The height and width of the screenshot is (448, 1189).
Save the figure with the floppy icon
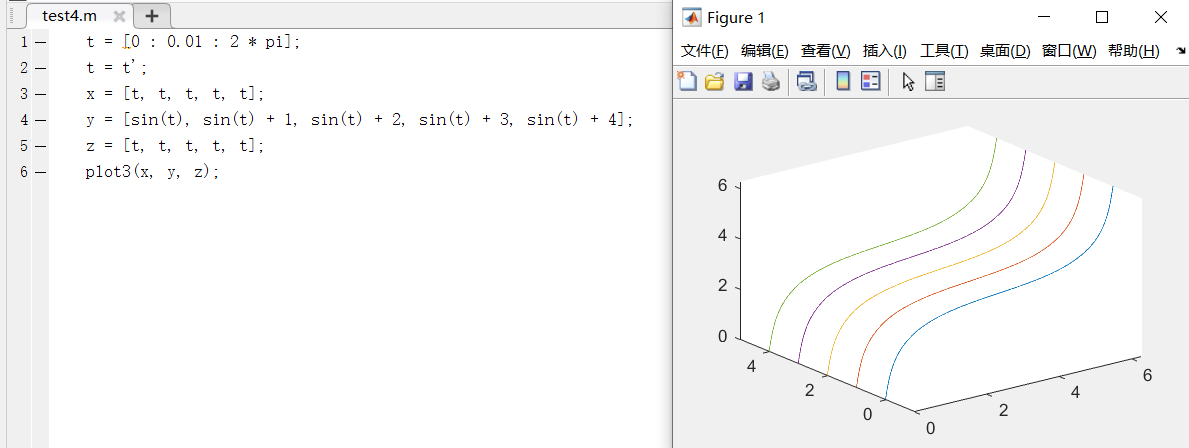[x=743, y=81]
